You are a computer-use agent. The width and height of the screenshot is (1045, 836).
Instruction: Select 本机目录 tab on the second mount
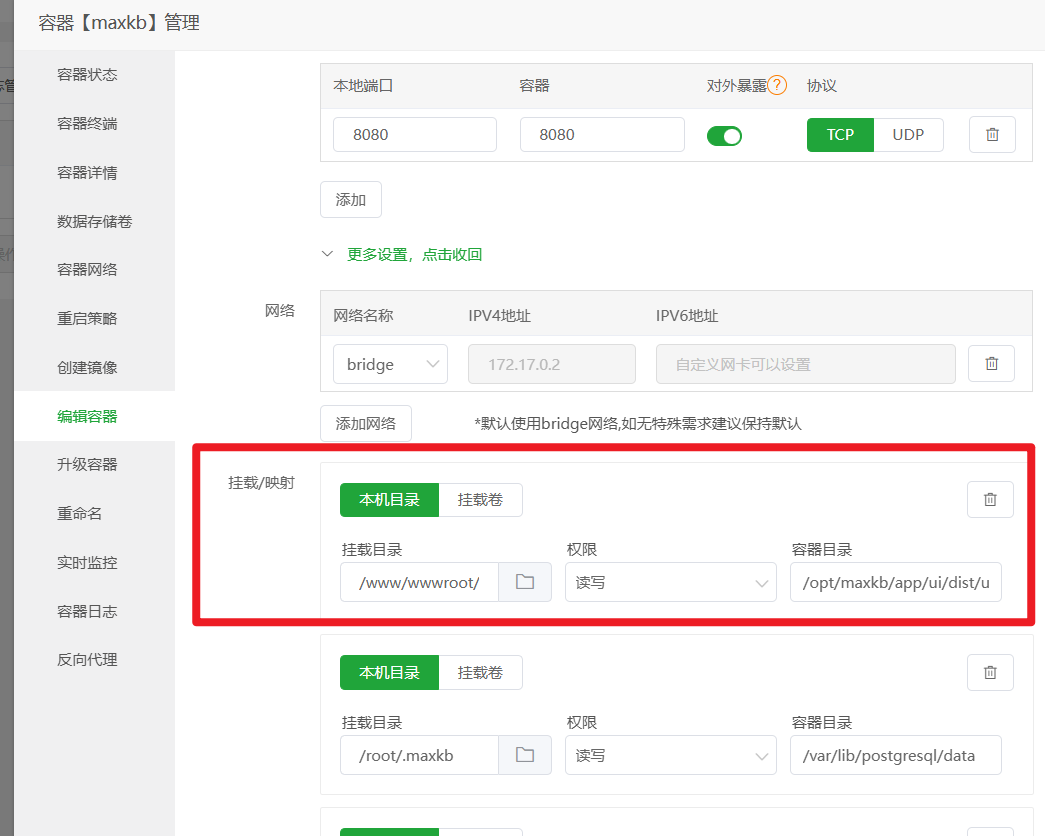tap(389, 672)
